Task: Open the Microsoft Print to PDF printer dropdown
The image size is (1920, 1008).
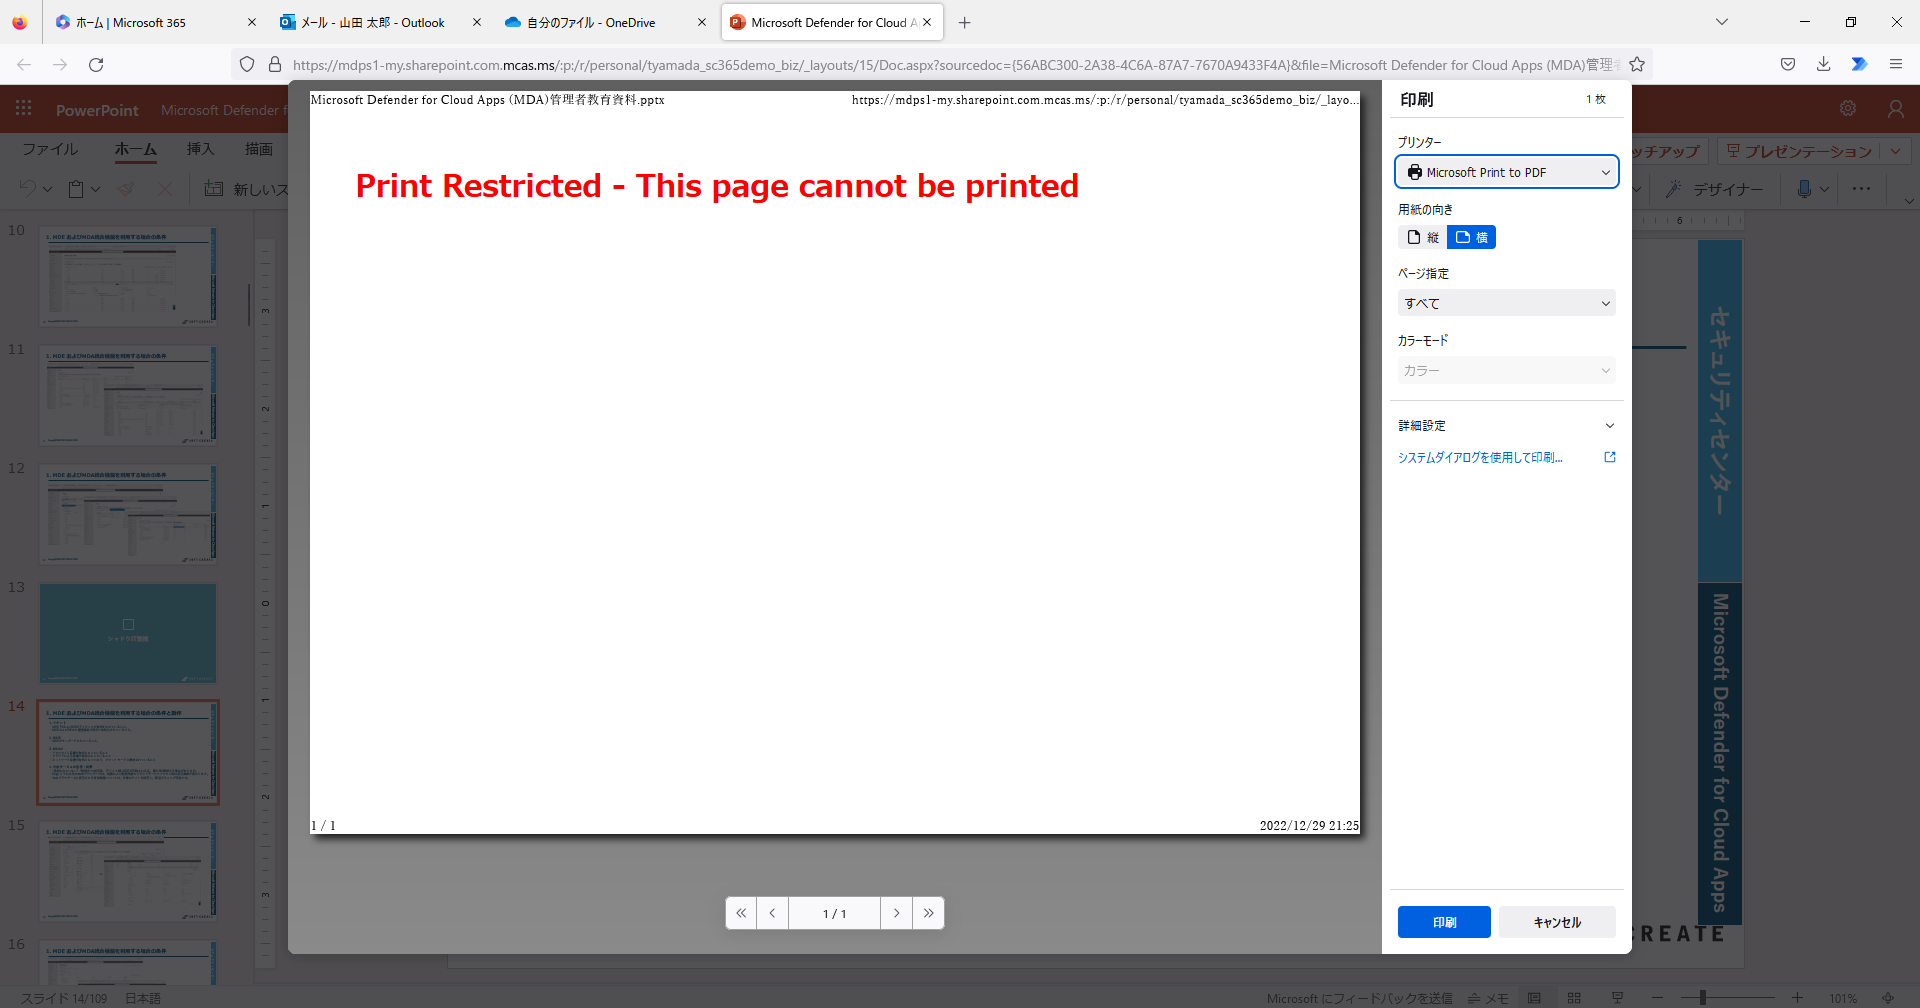Action: point(1507,172)
